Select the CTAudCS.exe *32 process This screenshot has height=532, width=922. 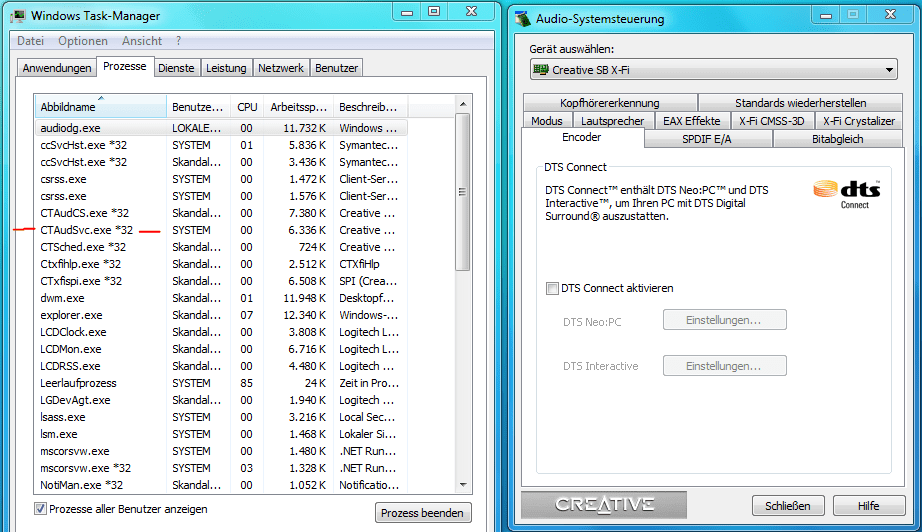click(x=221, y=213)
